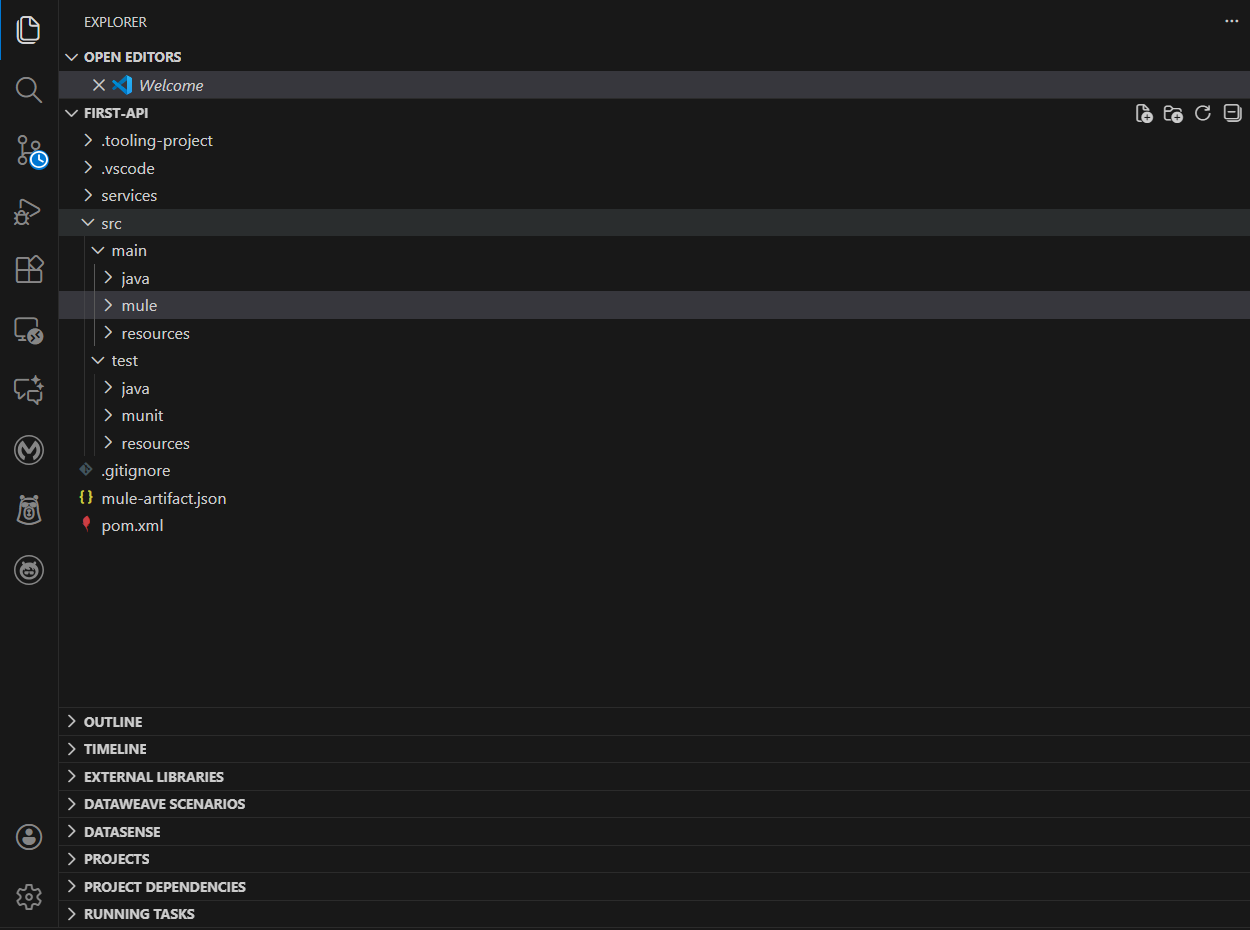The image size is (1250, 930).
Task: Open Run and Debug view
Action: point(29,211)
